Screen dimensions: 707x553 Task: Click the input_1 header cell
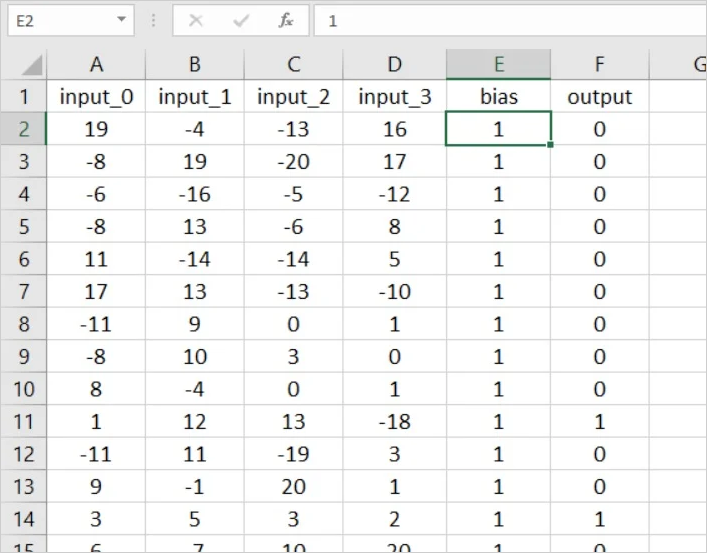coord(195,97)
